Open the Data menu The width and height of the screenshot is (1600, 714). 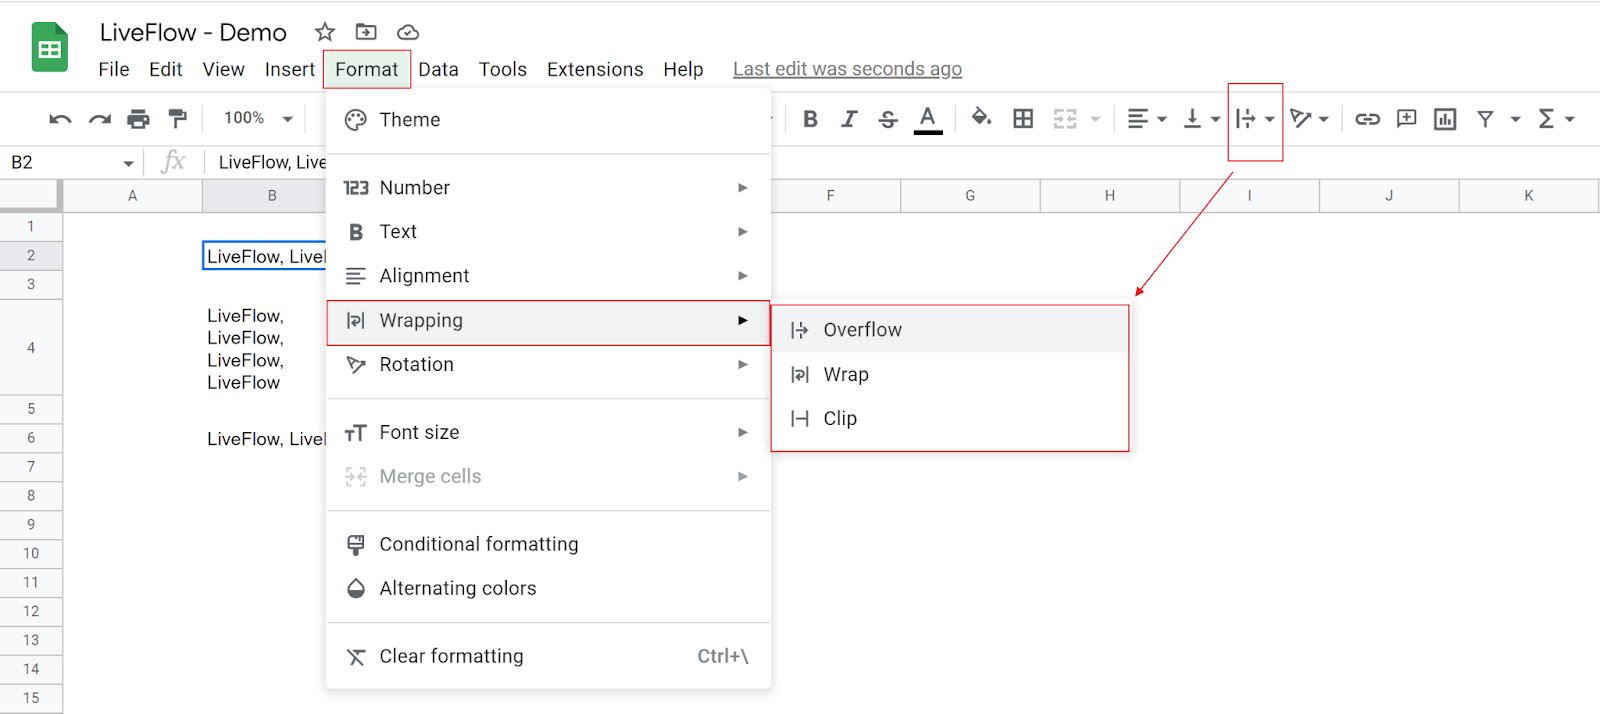(x=438, y=69)
